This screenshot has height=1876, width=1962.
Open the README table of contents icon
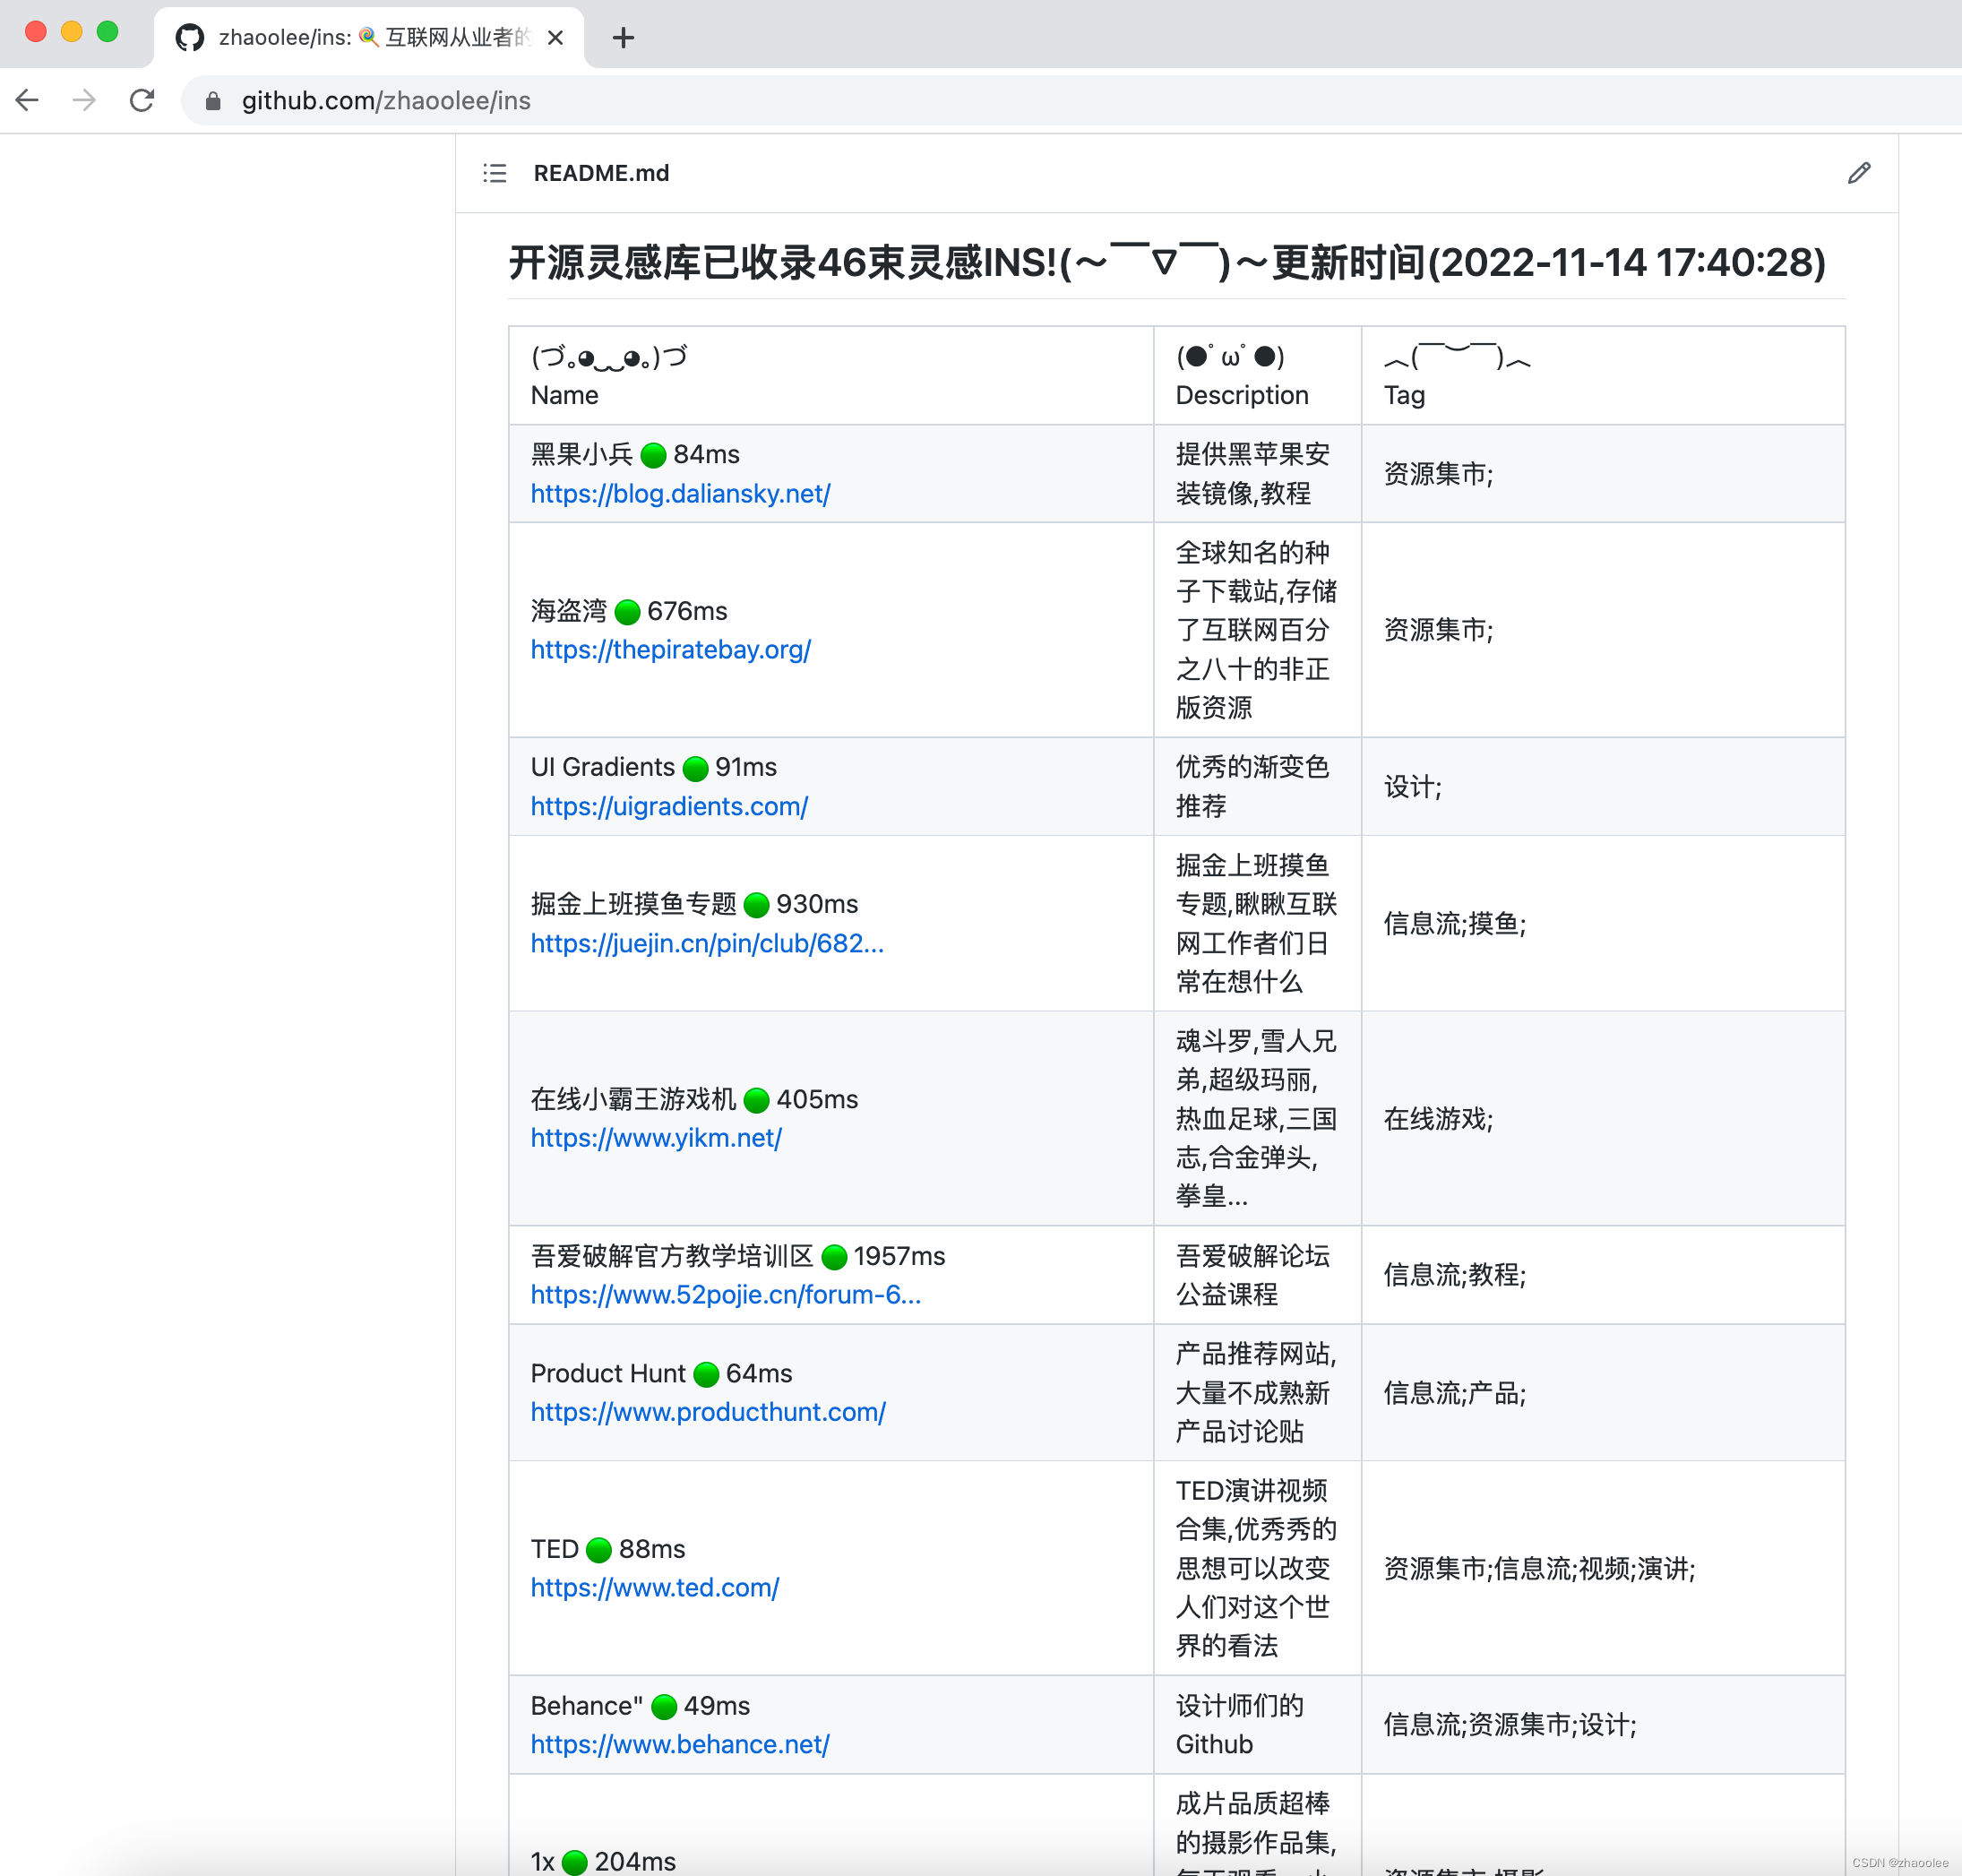click(495, 173)
